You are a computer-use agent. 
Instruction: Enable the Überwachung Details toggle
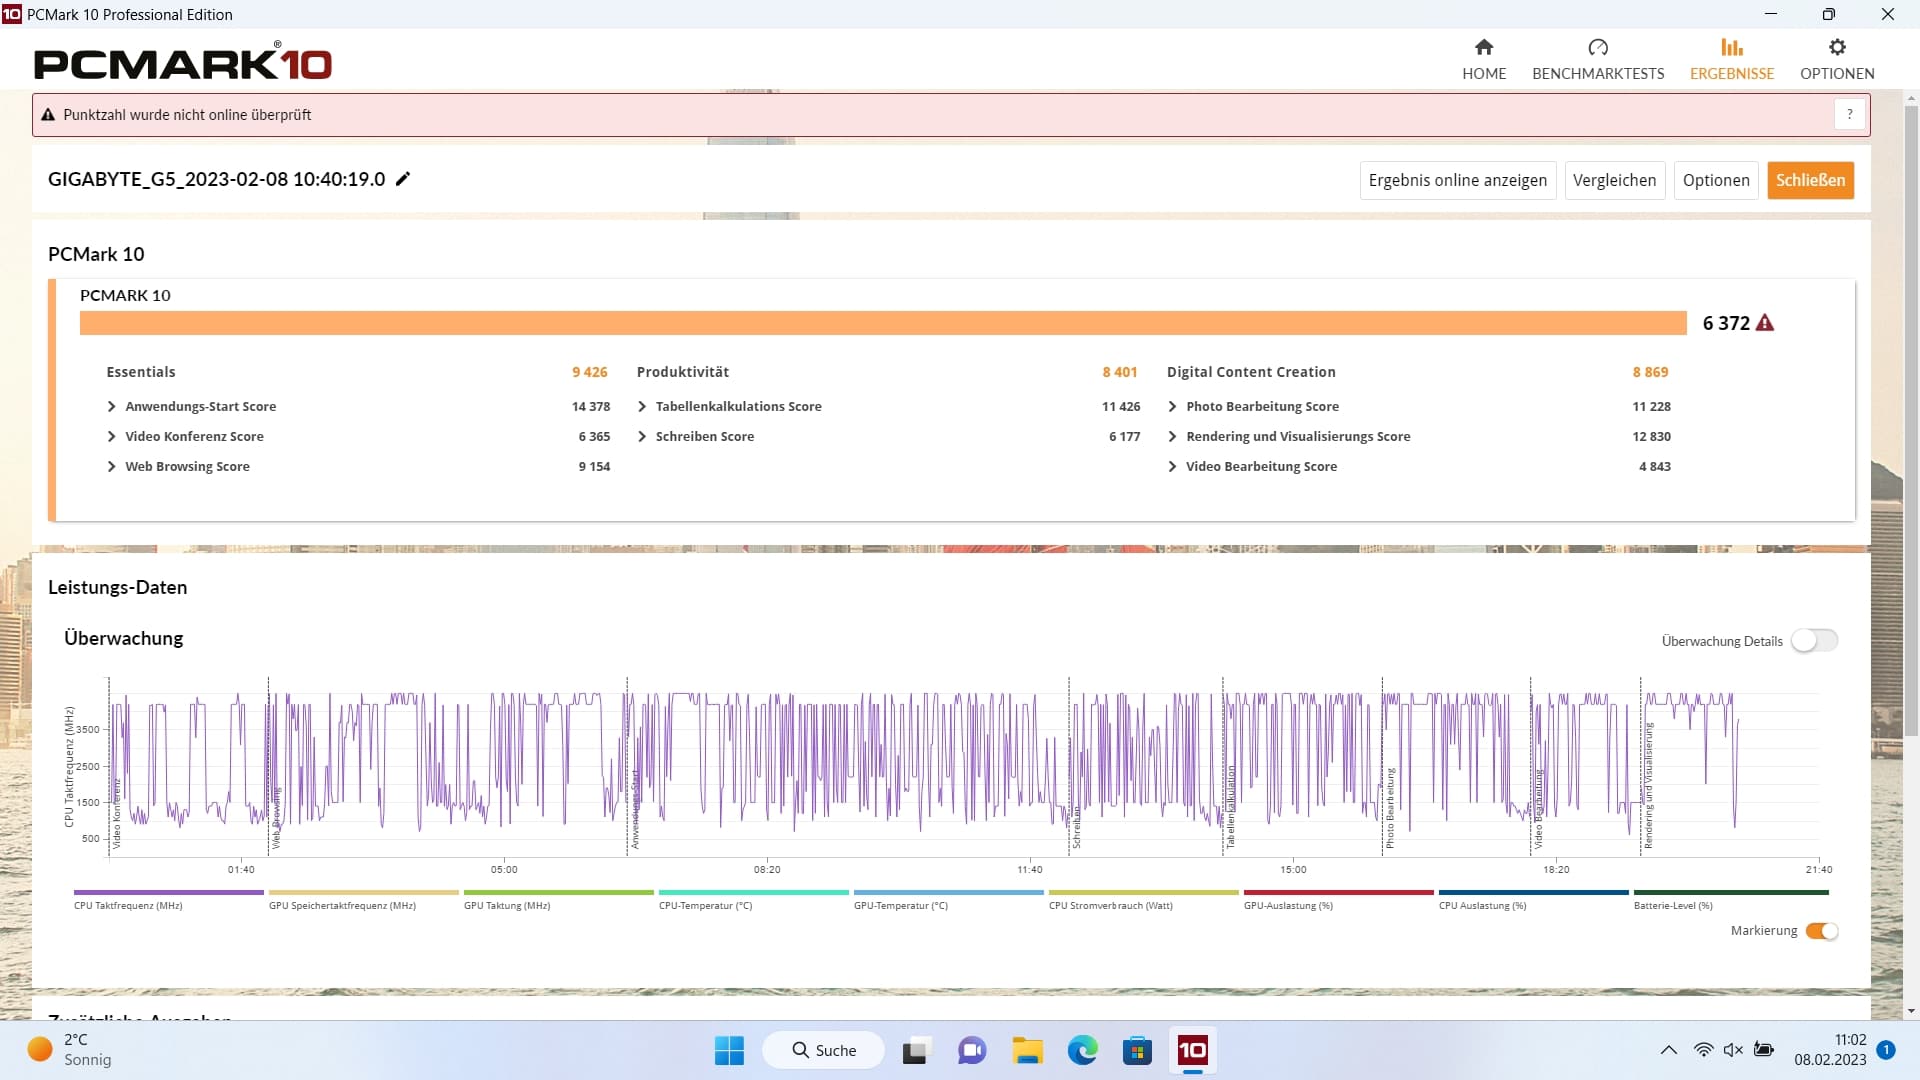pyautogui.click(x=1814, y=641)
